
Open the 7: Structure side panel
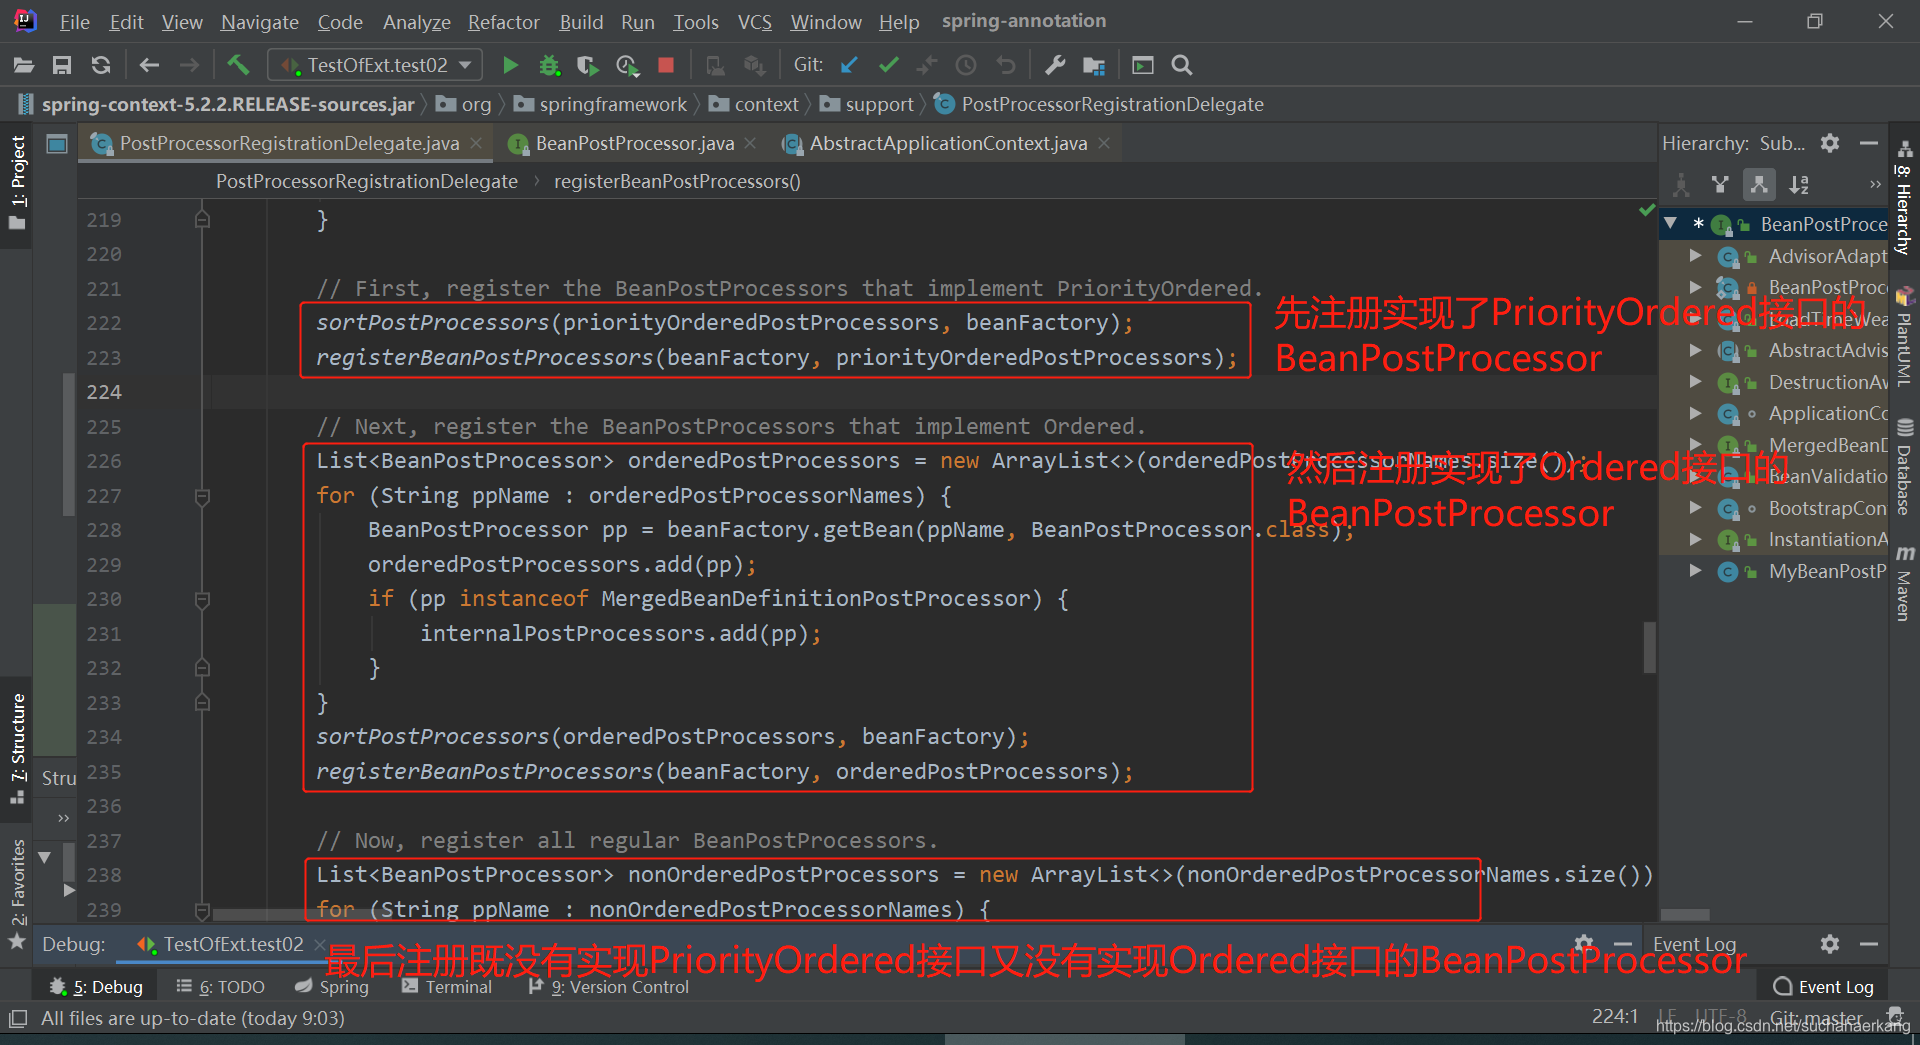pos(17,748)
